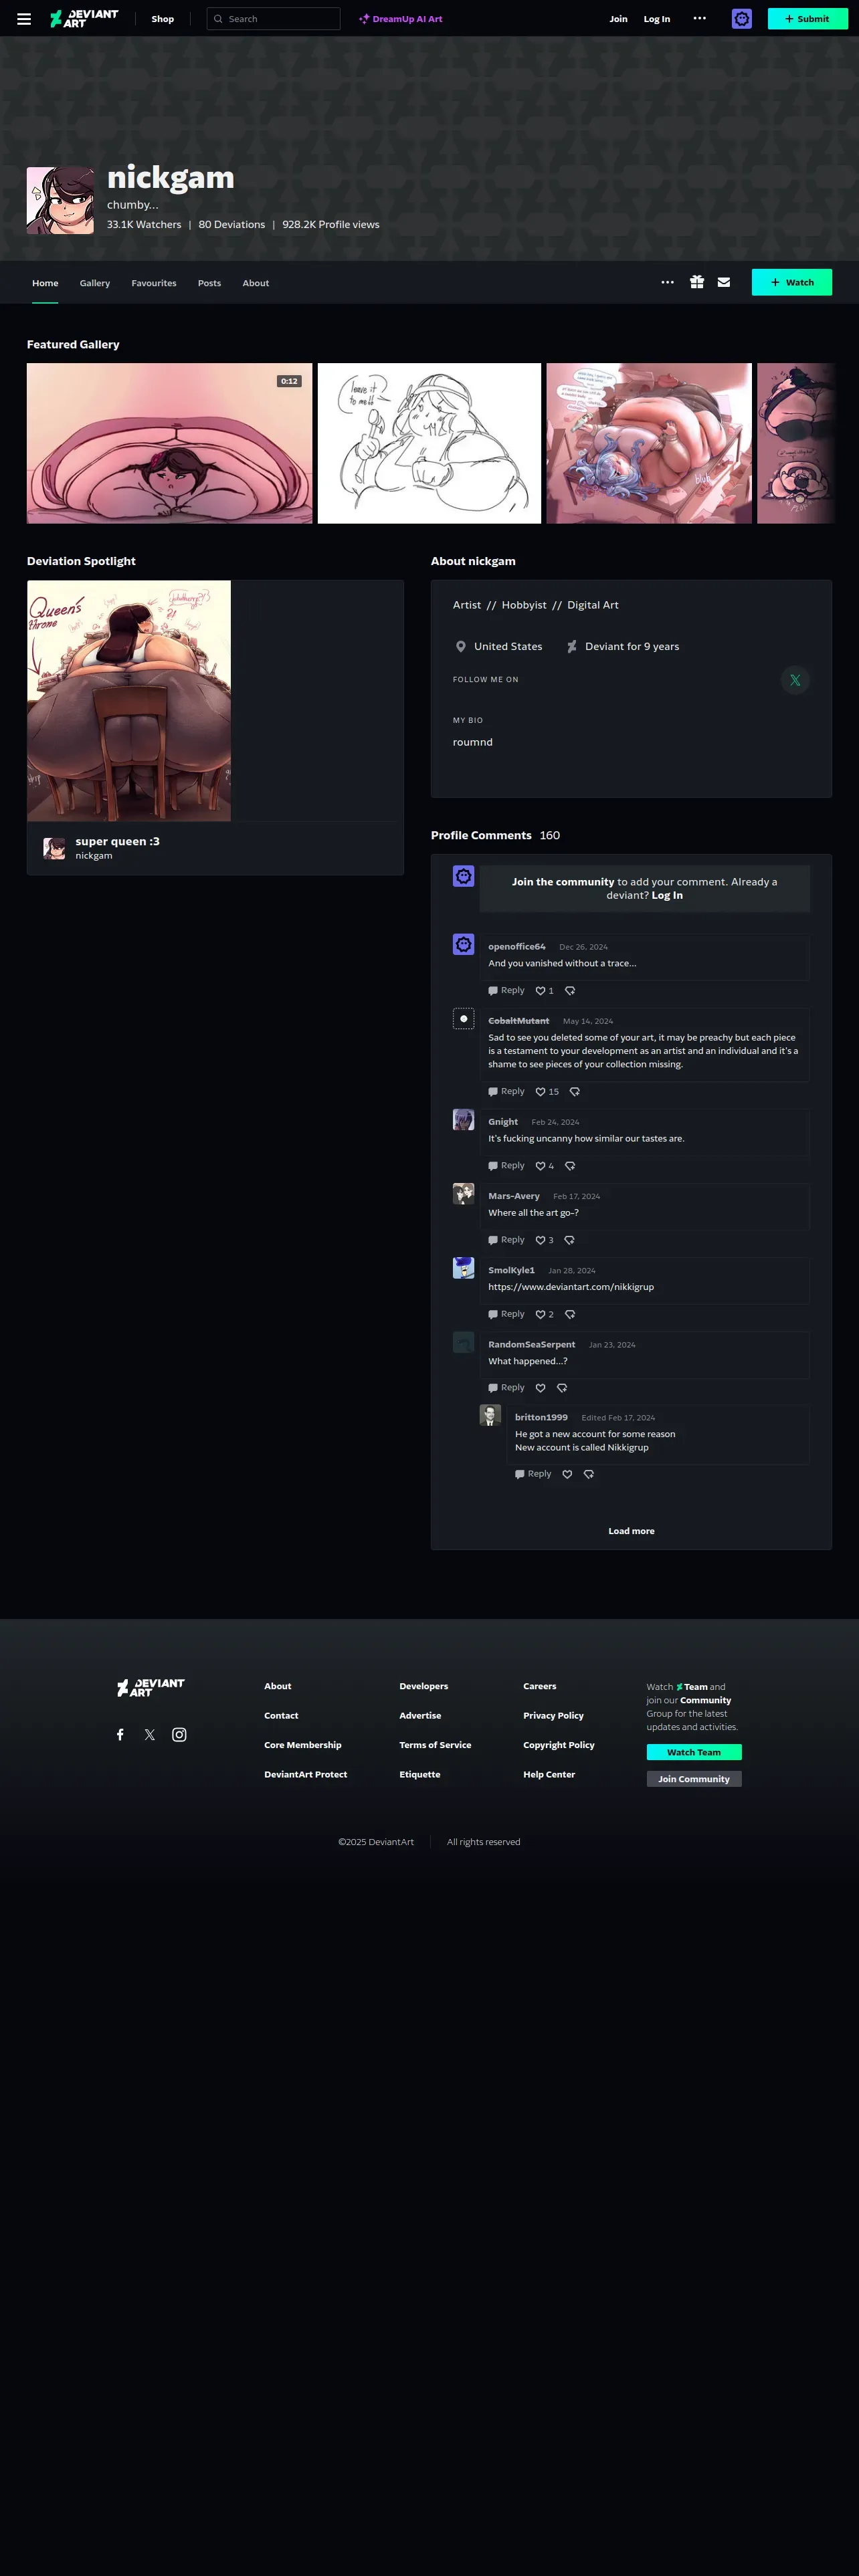
Task: Like SmolKyle1's comment heart icon
Action: point(541,1314)
